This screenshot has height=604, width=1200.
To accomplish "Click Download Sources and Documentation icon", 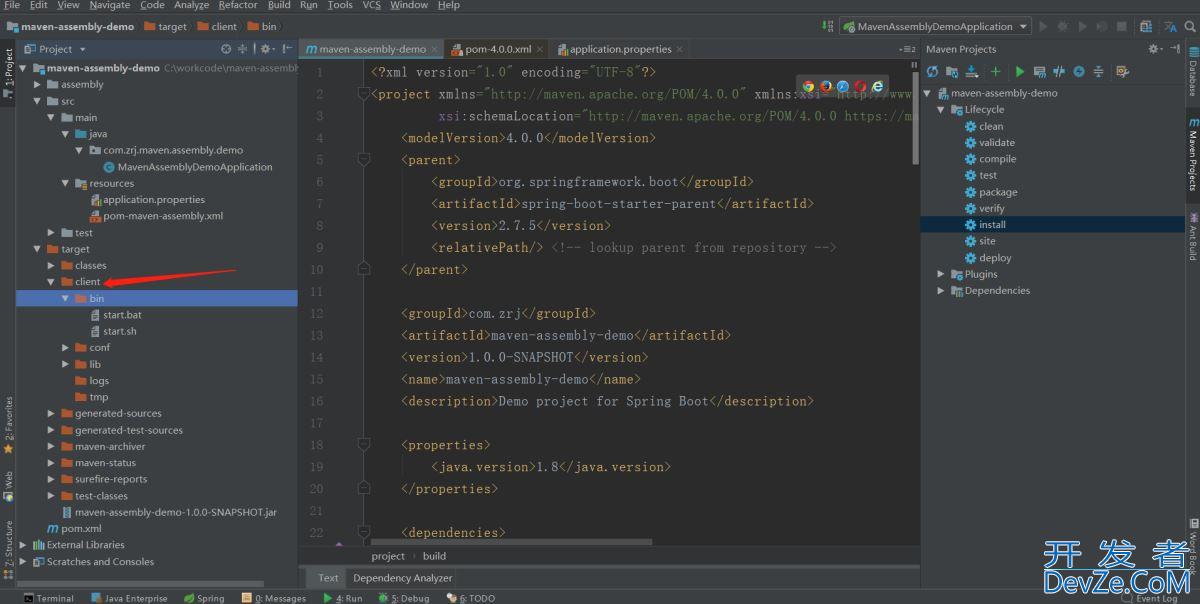I will point(972,71).
